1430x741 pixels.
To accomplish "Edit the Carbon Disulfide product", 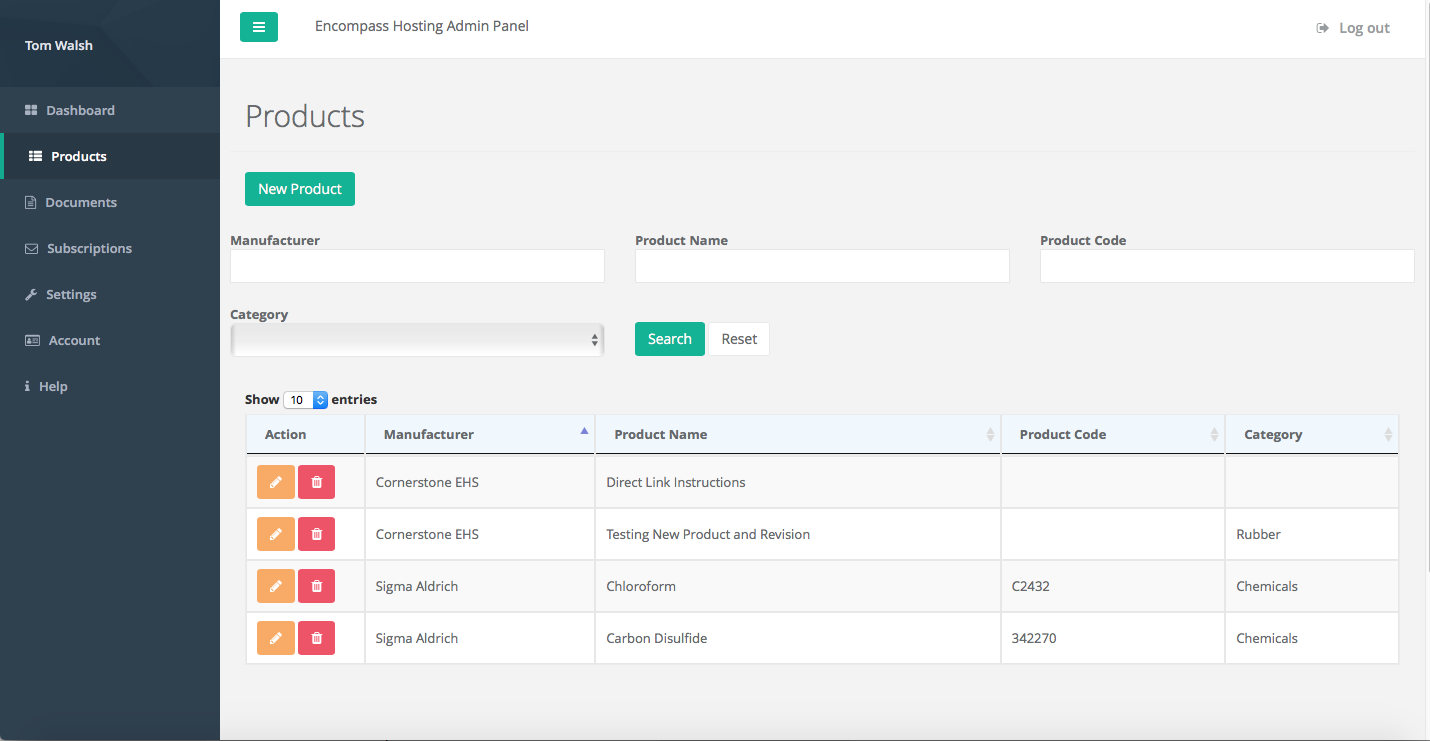I will point(275,638).
